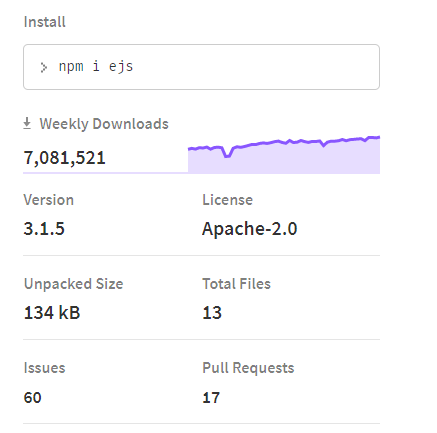Click the download arrow icon beside Weekly Downloads
The height and width of the screenshot is (433, 437).
pos(27,123)
